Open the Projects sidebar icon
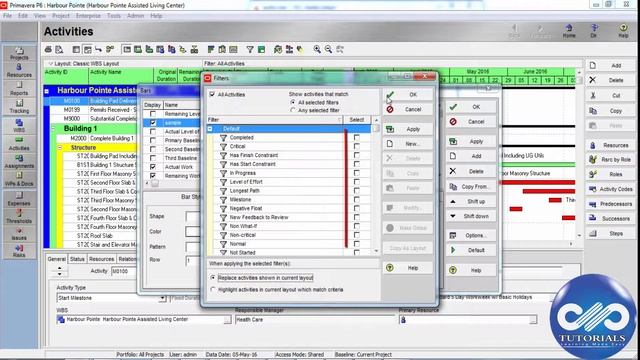The width and height of the screenshot is (640, 360). 19,53
